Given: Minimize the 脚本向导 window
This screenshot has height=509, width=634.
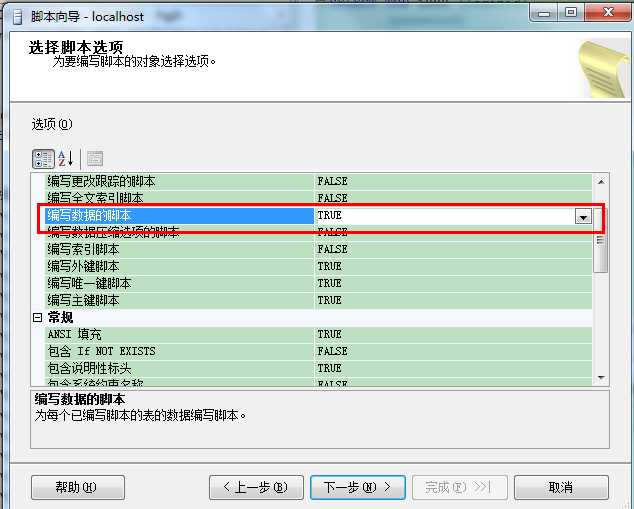Looking at the screenshot, I should (544, 13).
